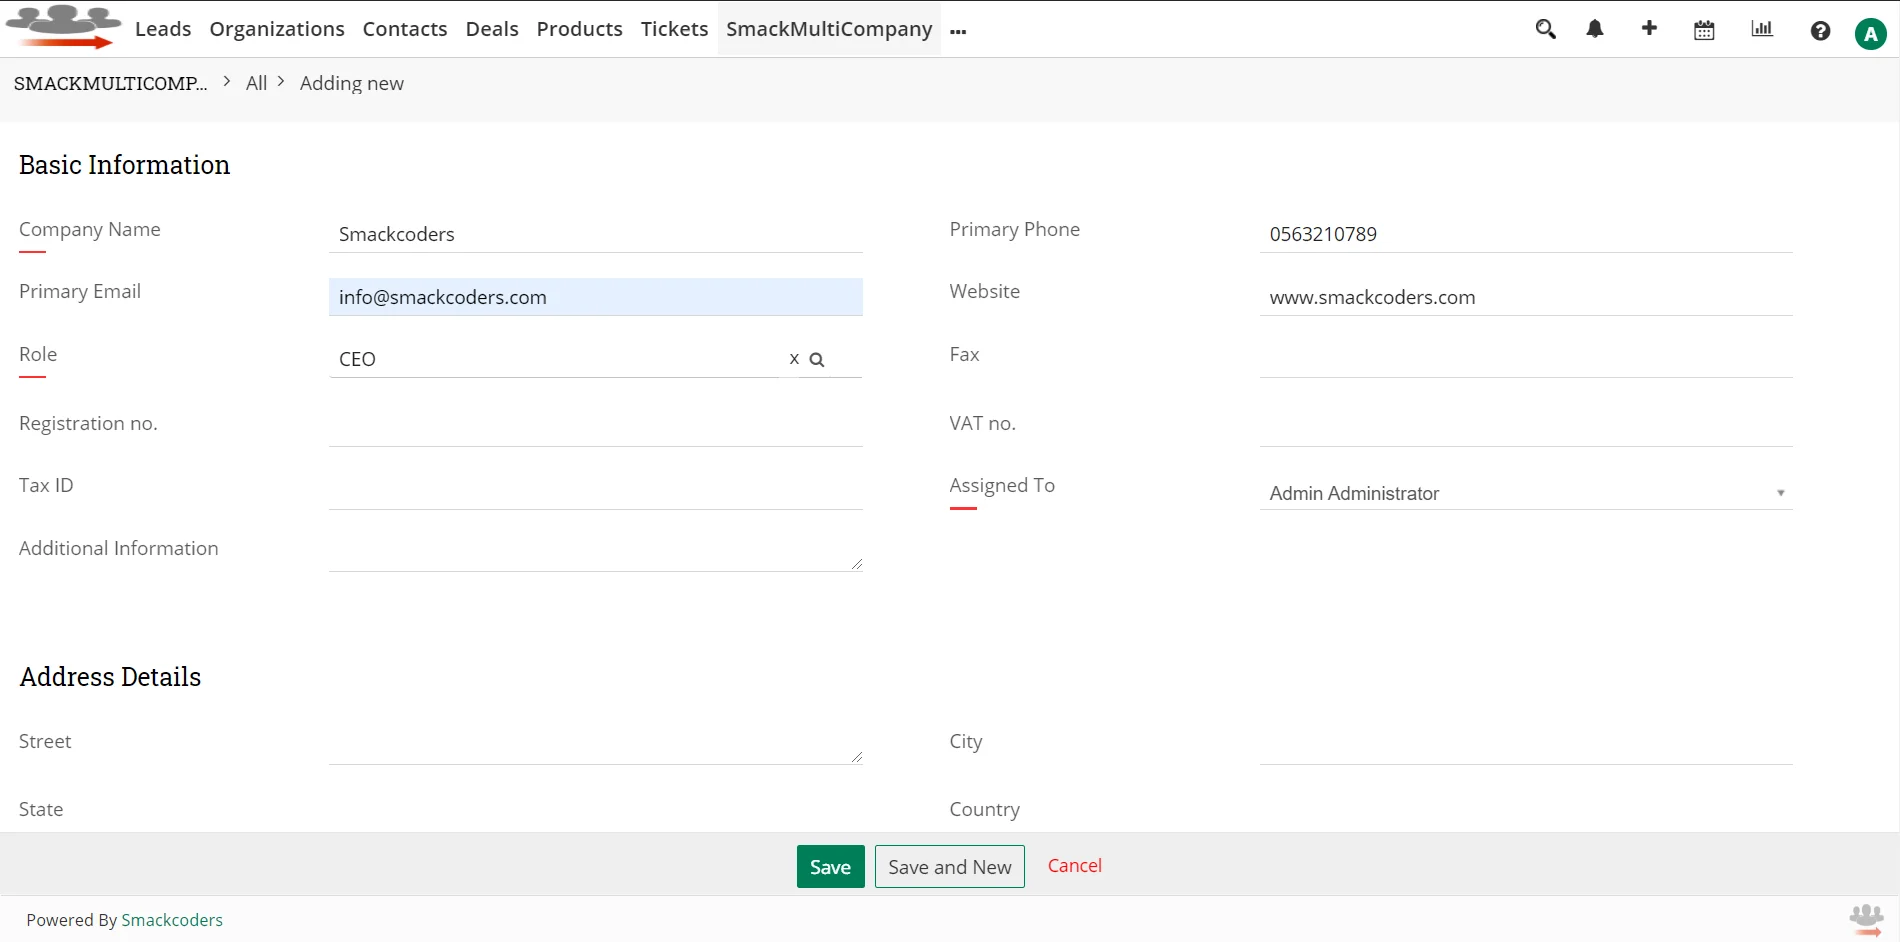
Task: Click the breadcrumb chevron after All
Action: [x=280, y=81]
